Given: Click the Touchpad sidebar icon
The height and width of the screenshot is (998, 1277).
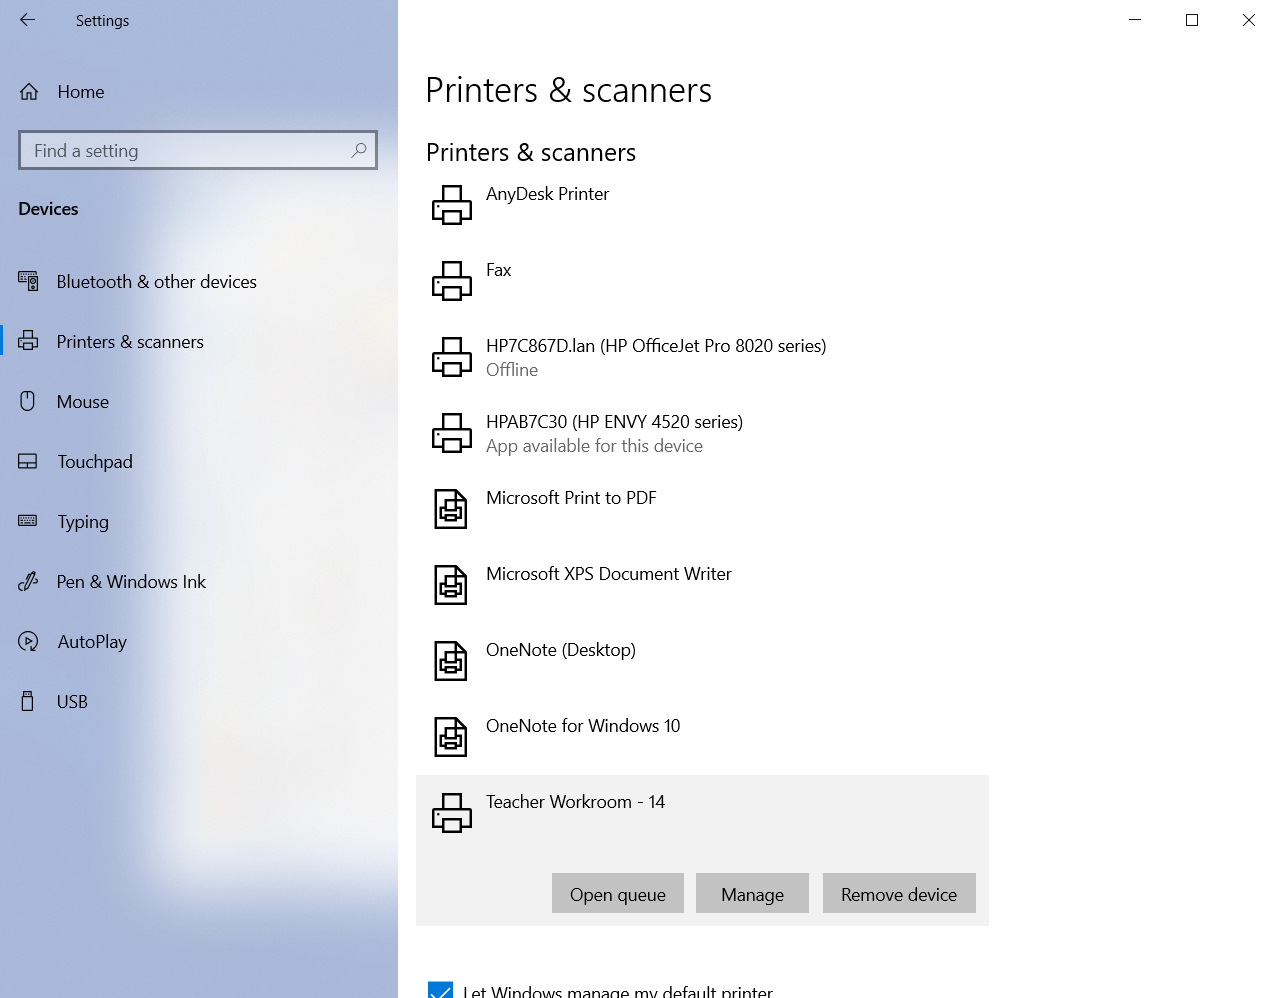Looking at the screenshot, I should [28, 461].
